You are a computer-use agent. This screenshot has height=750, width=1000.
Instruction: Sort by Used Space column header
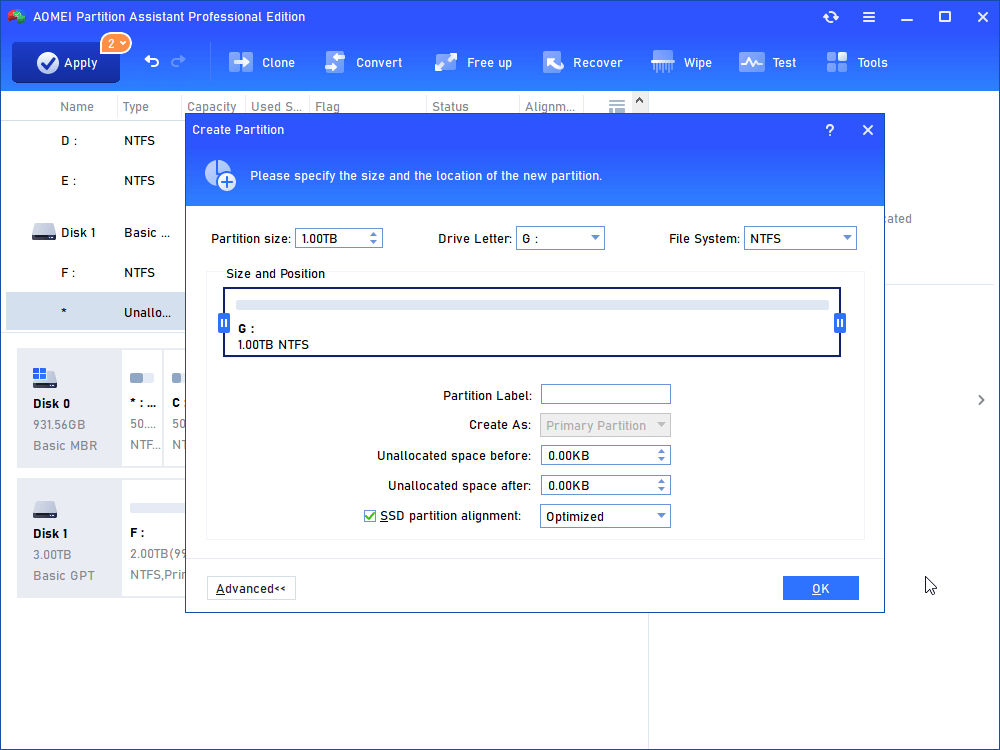point(276,107)
